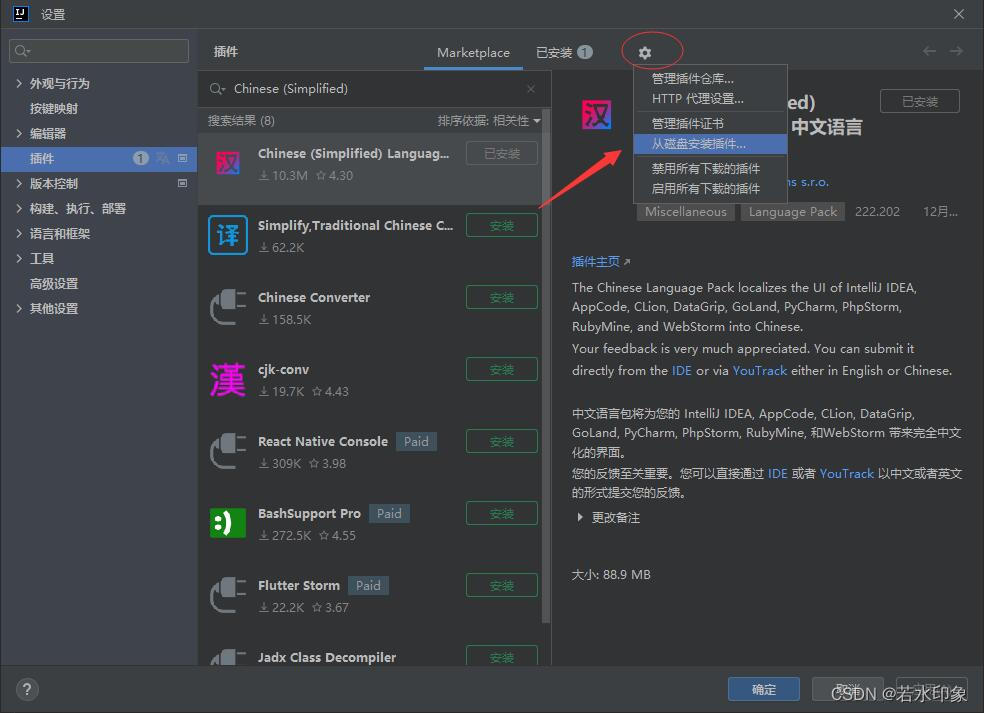Open the 排序依据: 相关性 sort dropdown
The width and height of the screenshot is (984, 713).
(489, 121)
